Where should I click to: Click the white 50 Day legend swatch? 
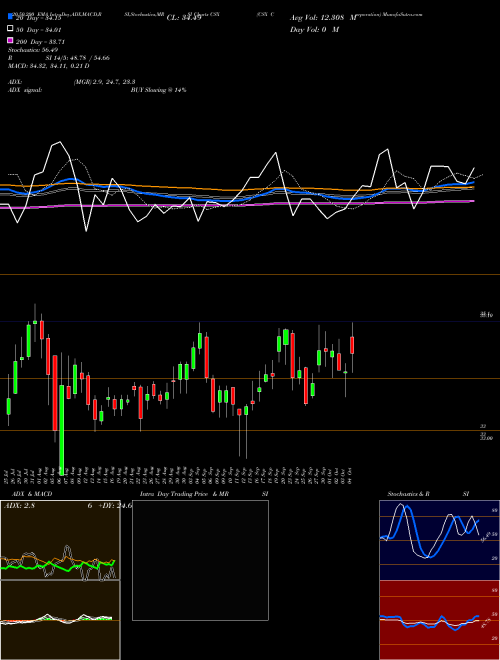coord(11,29)
